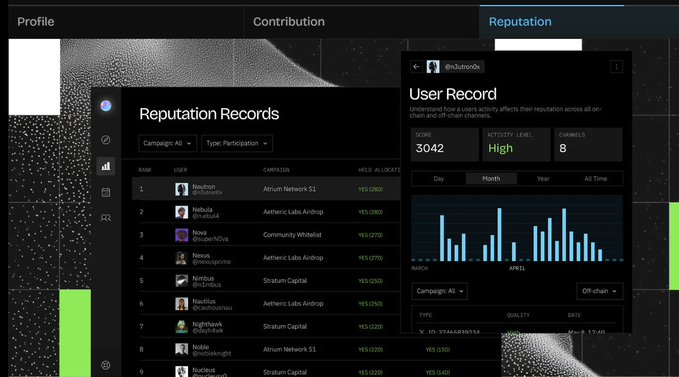Click the Score 3042 card
The image size is (679, 377).
(444, 145)
